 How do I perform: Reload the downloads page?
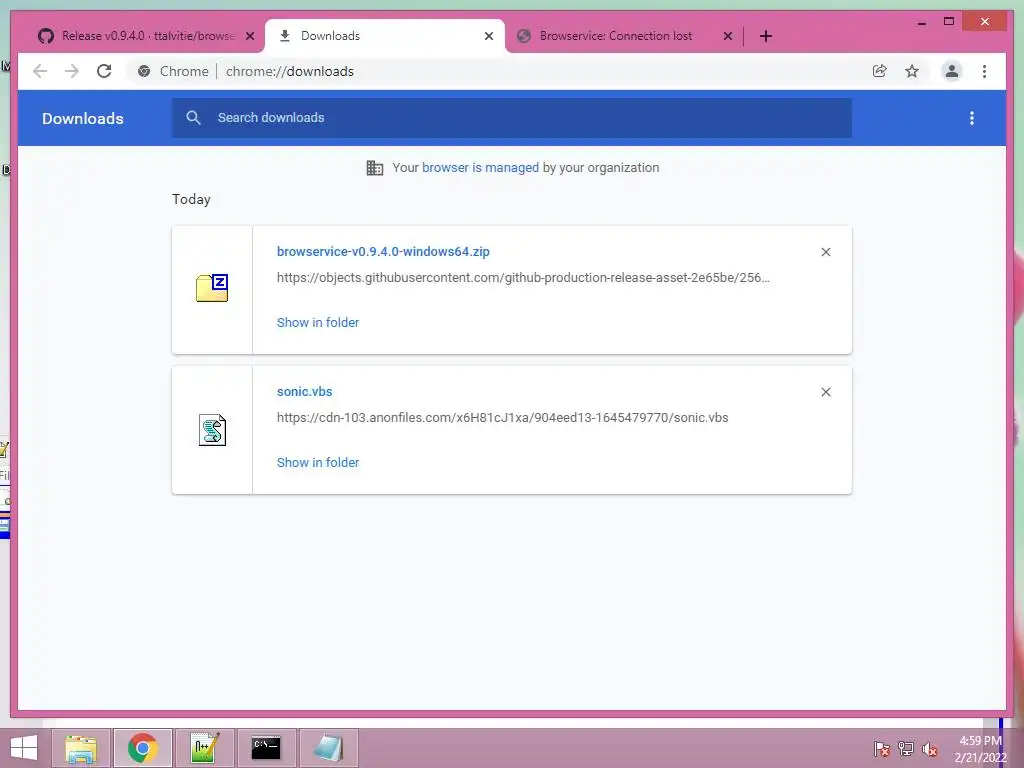pos(104,71)
